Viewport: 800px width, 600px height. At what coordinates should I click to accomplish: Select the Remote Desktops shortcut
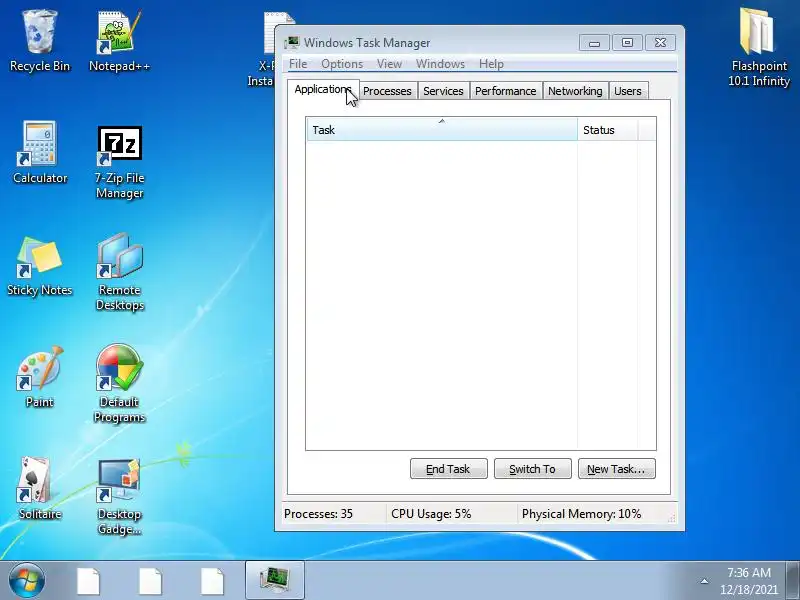coord(119,272)
